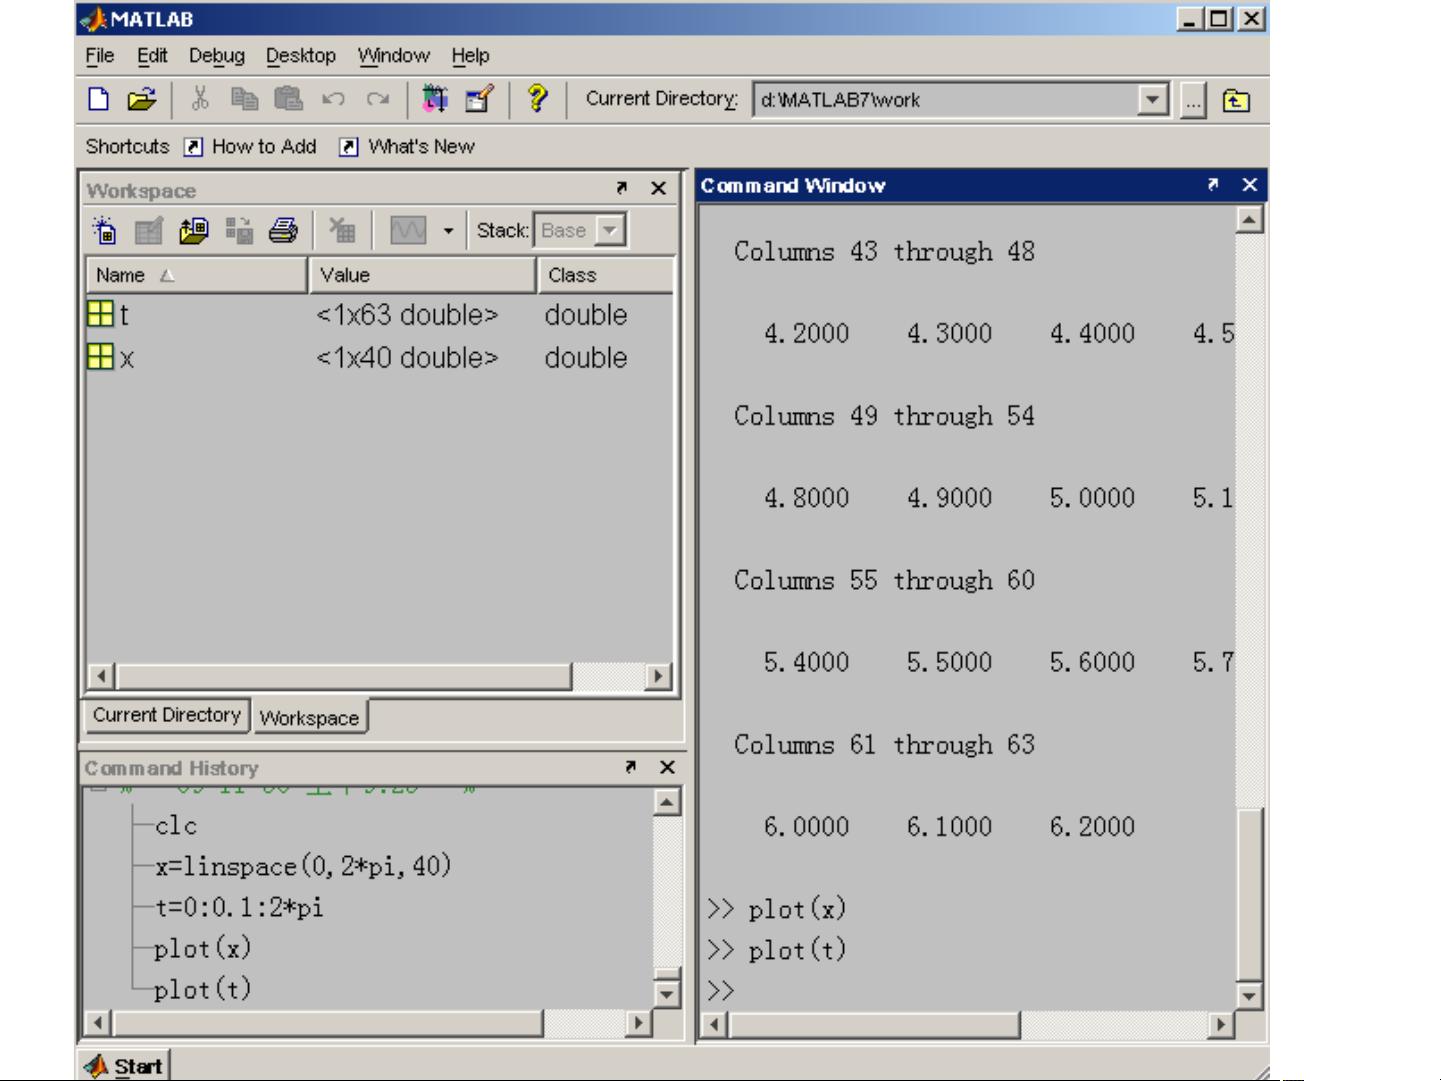
Task: Switch to Current Directory tab
Action: click(x=167, y=715)
